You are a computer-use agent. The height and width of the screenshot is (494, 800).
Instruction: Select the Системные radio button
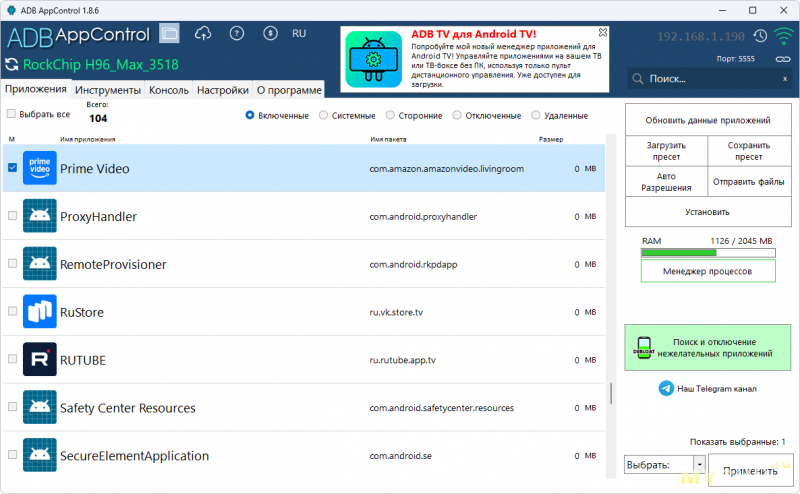323,115
